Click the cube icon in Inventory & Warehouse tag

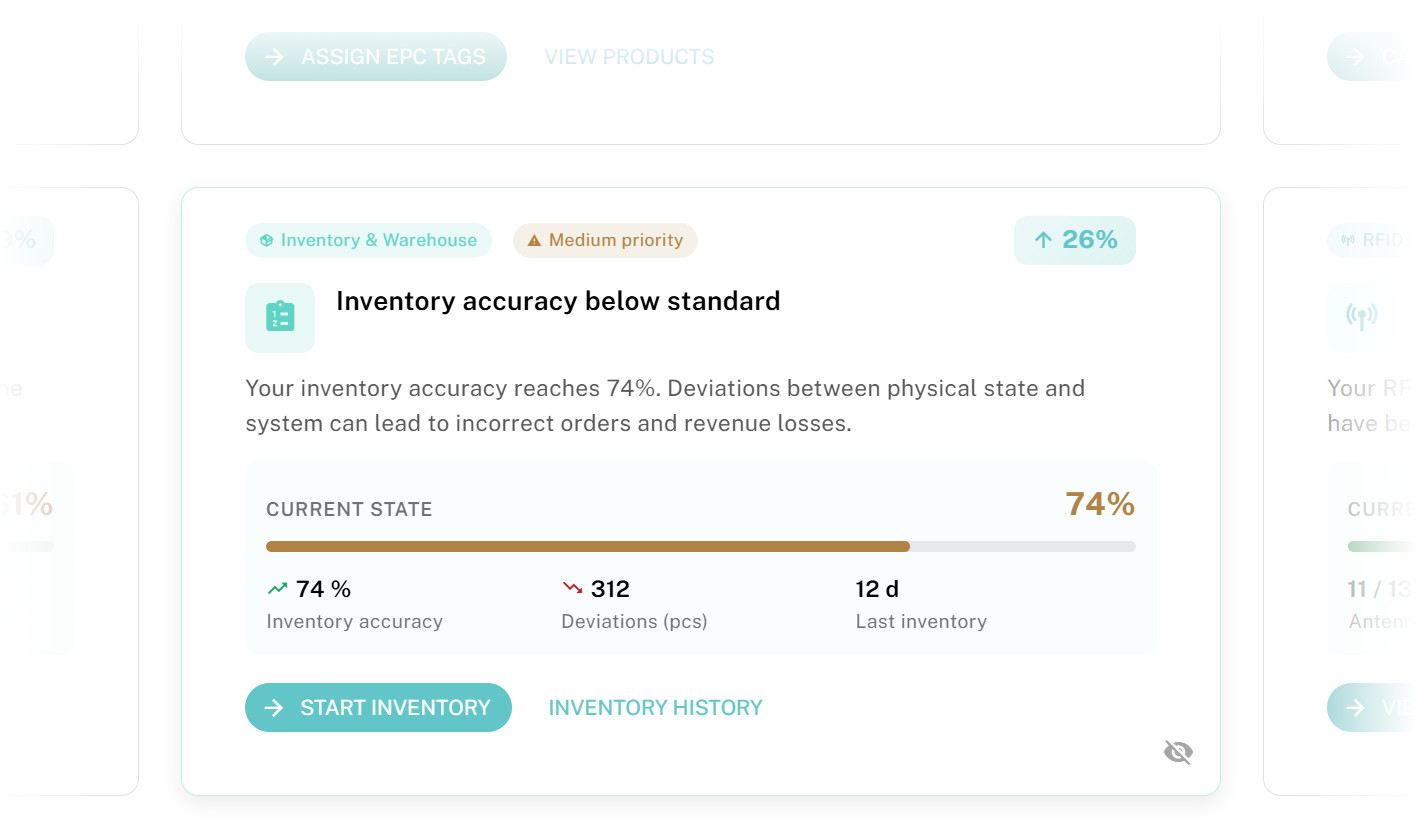pyautogui.click(x=266, y=241)
